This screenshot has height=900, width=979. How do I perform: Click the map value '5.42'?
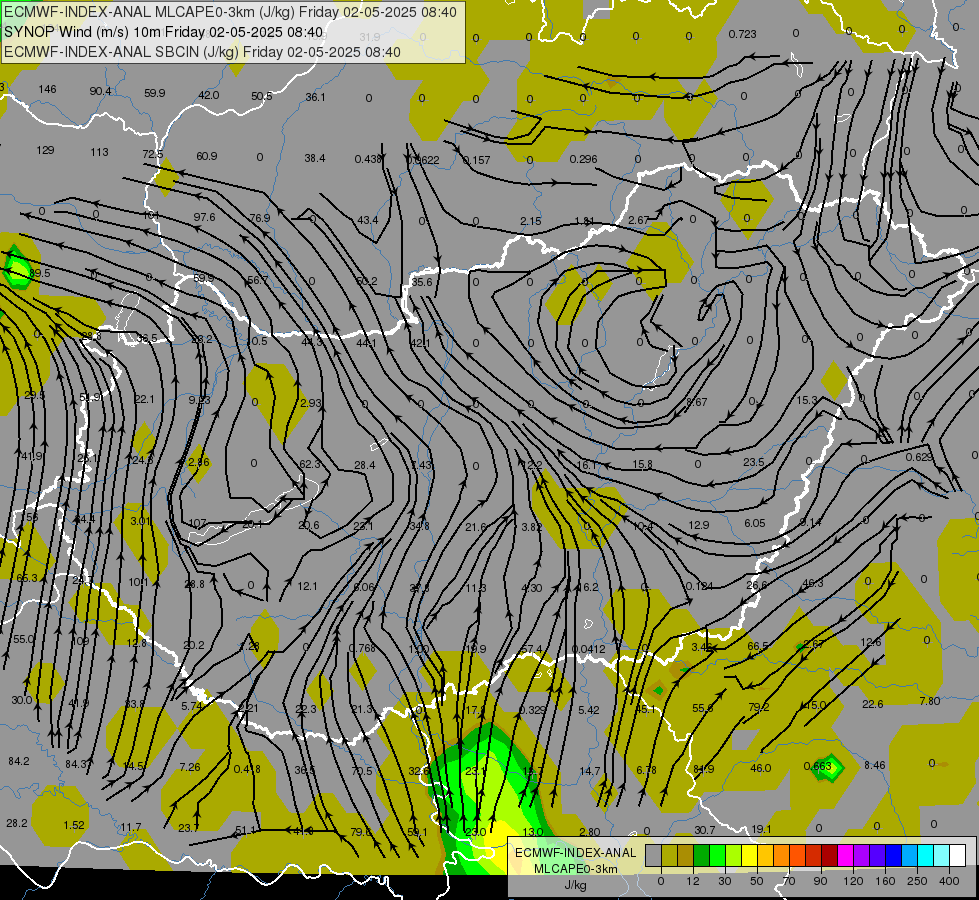coord(589,710)
